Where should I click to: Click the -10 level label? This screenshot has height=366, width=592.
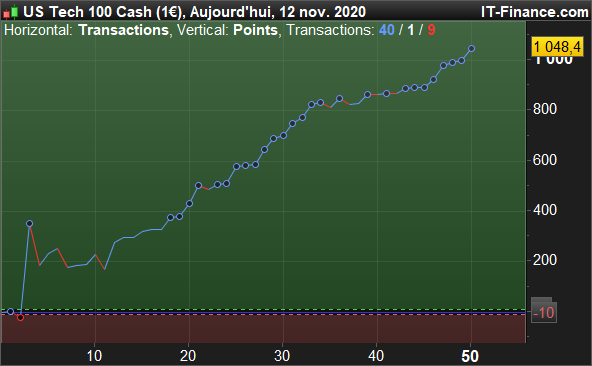click(x=544, y=313)
